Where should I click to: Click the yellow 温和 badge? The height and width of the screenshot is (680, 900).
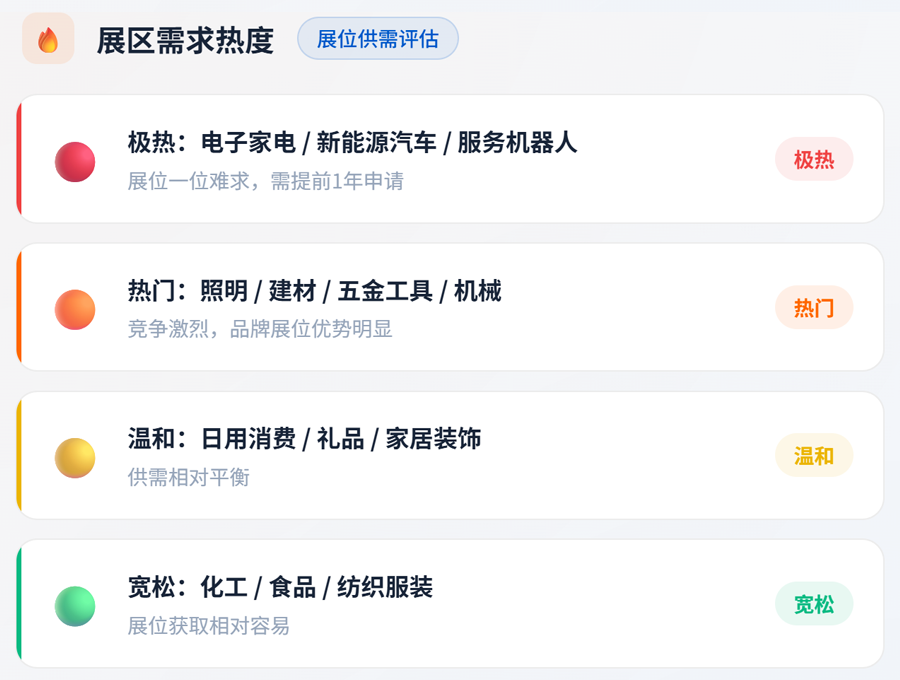point(814,456)
